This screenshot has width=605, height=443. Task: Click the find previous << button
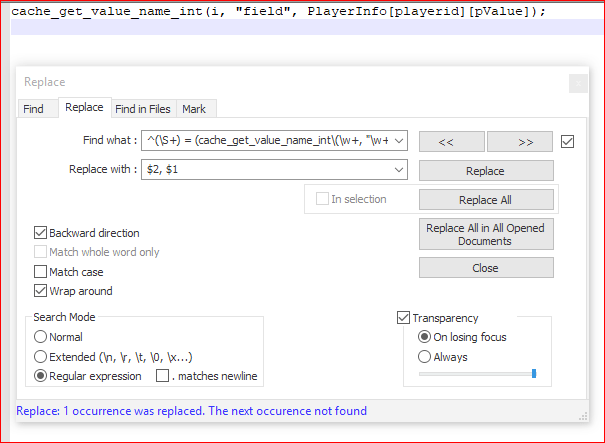click(x=451, y=142)
